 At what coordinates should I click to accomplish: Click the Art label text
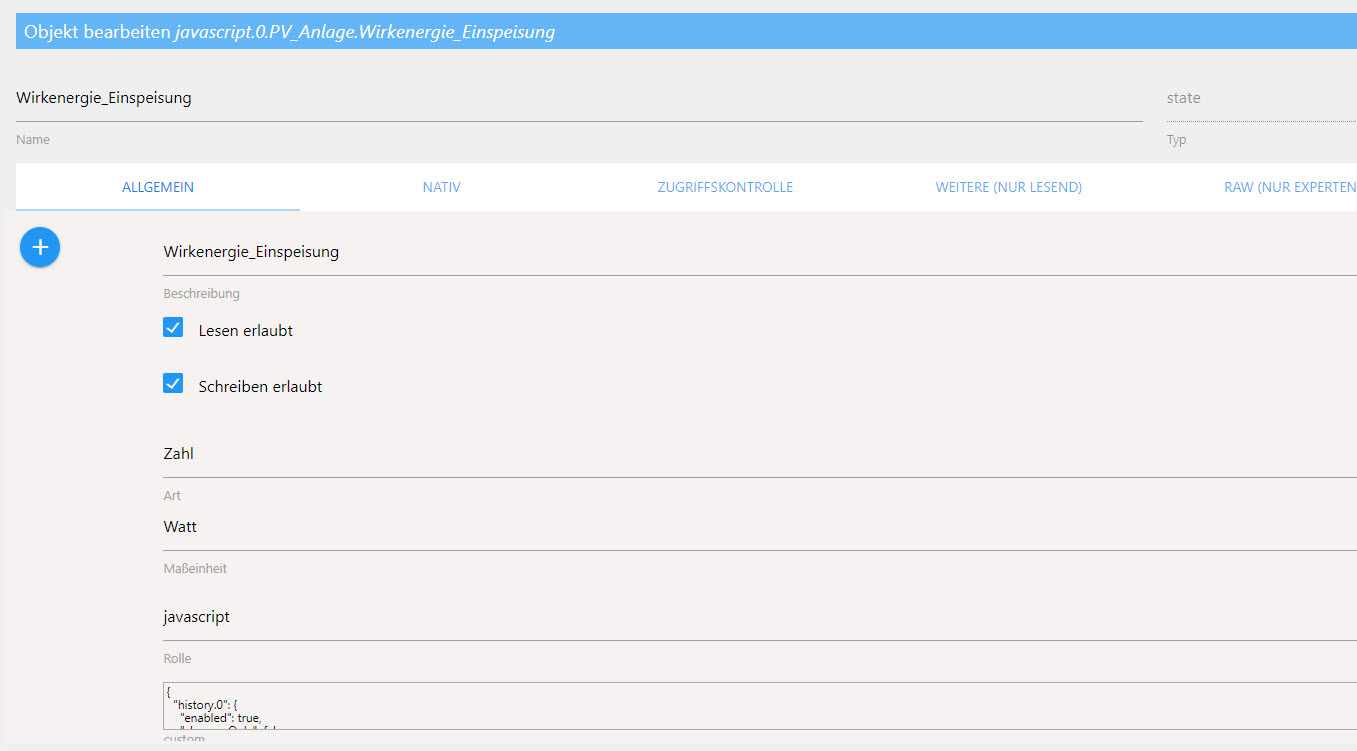click(x=172, y=496)
